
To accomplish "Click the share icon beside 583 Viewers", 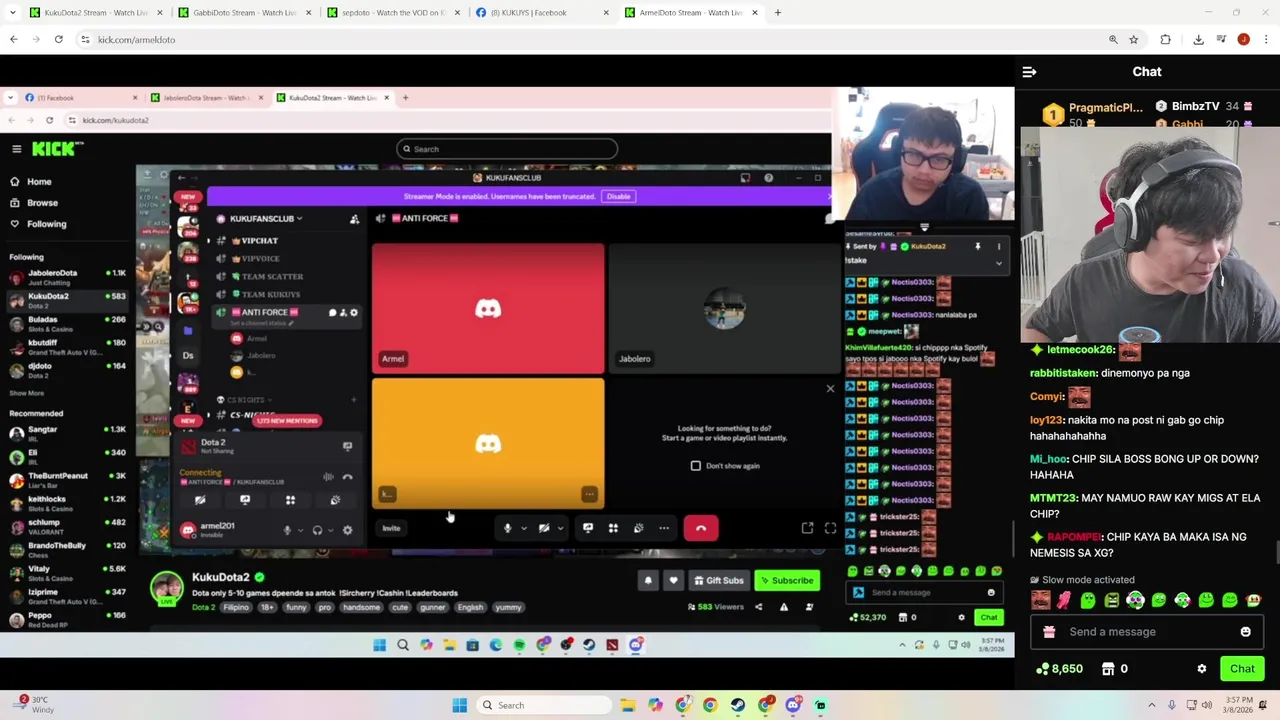I will [x=758, y=607].
